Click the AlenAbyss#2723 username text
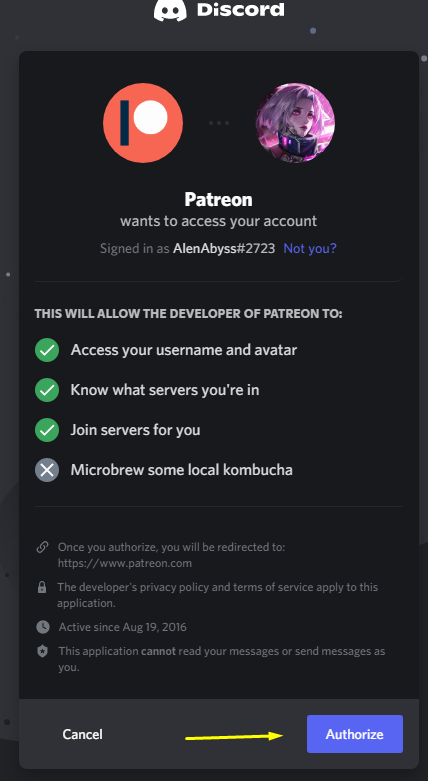428x781 pixels. click(x=224, y=248)
